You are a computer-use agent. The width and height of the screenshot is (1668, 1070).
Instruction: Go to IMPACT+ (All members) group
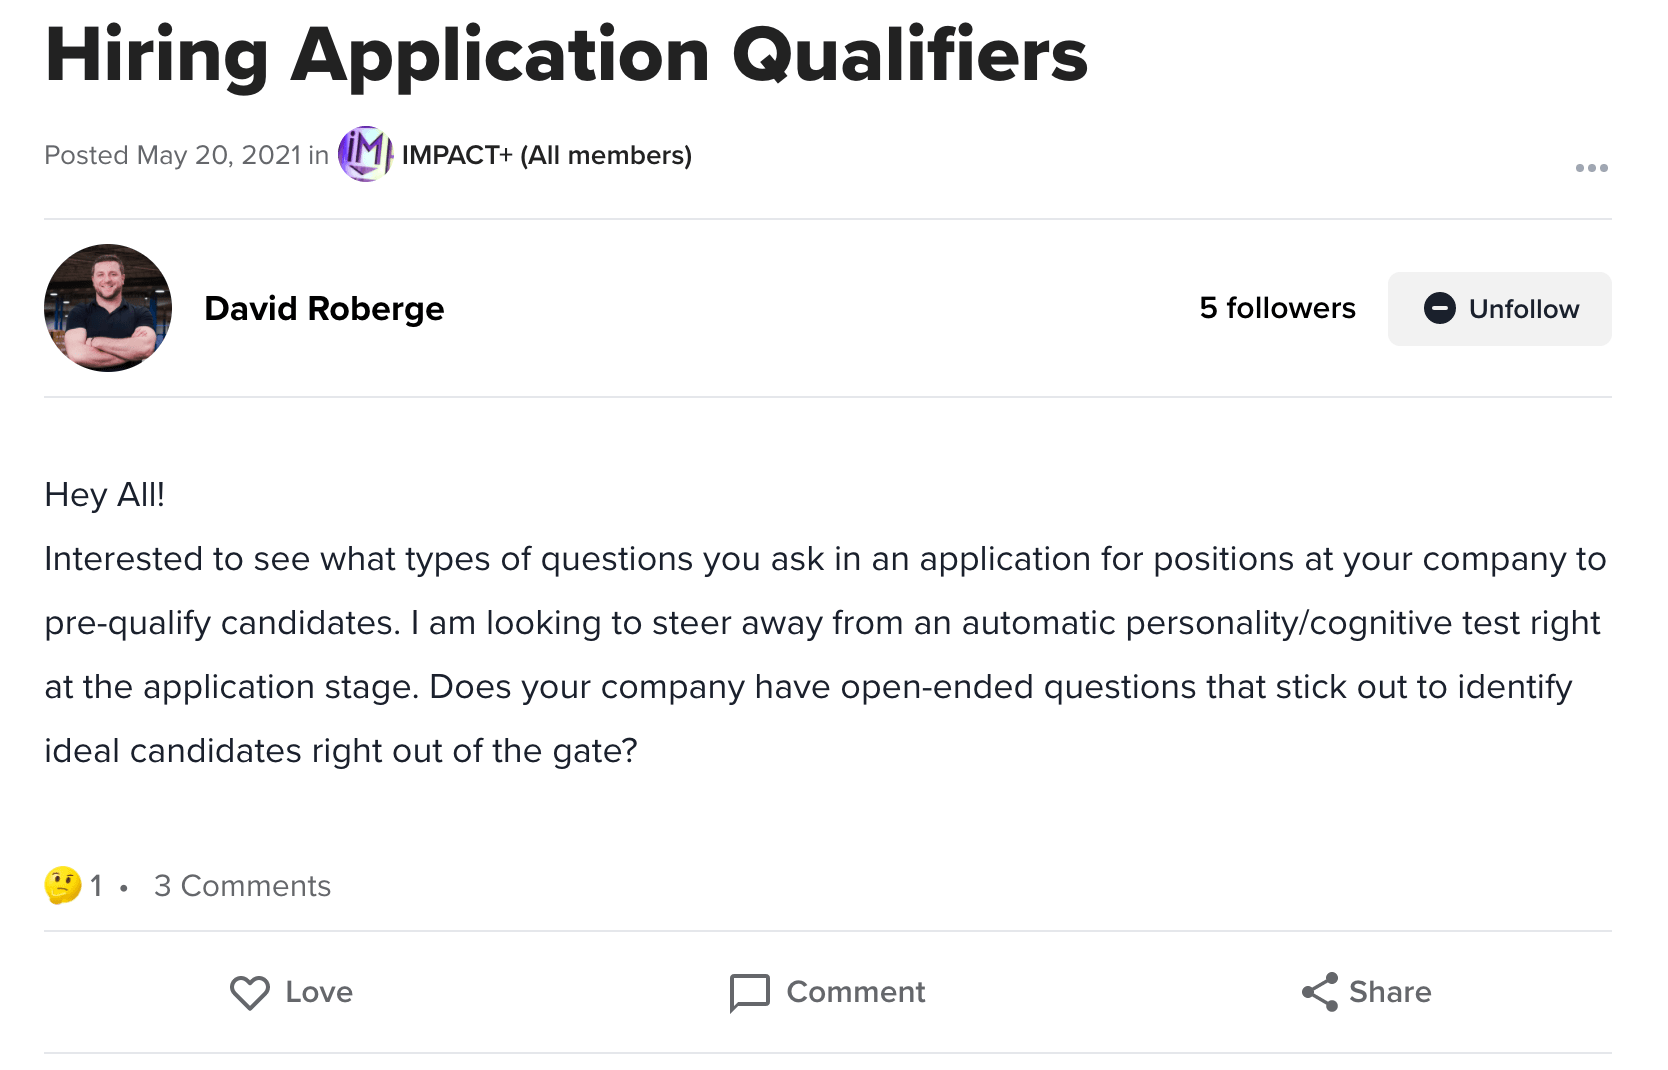(547, 155)
